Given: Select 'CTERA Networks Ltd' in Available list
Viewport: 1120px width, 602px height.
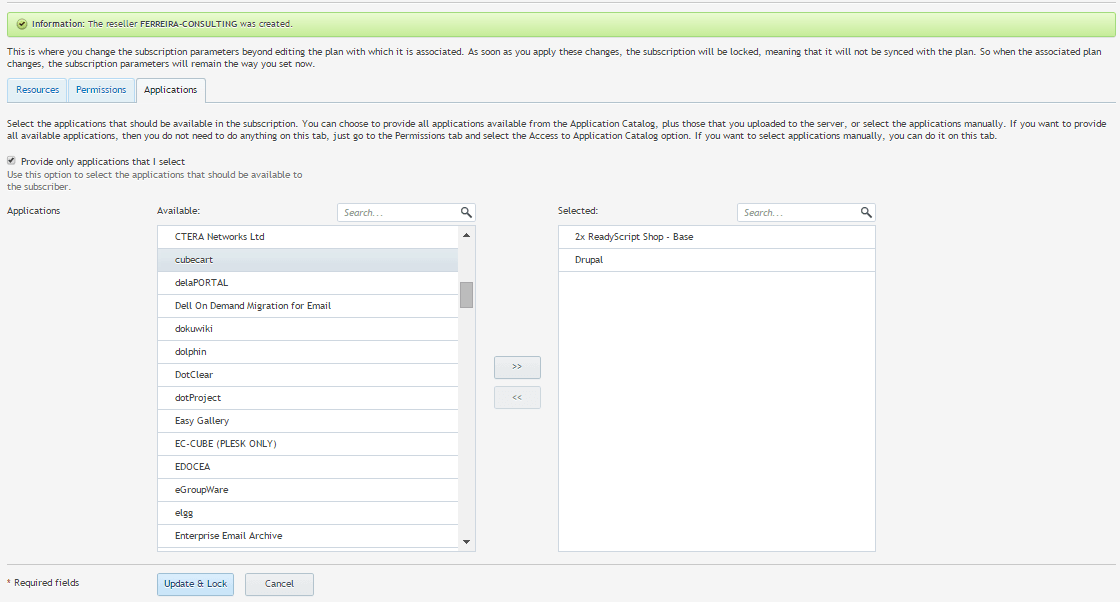Looking at the screenshot, I should [308, 237].
